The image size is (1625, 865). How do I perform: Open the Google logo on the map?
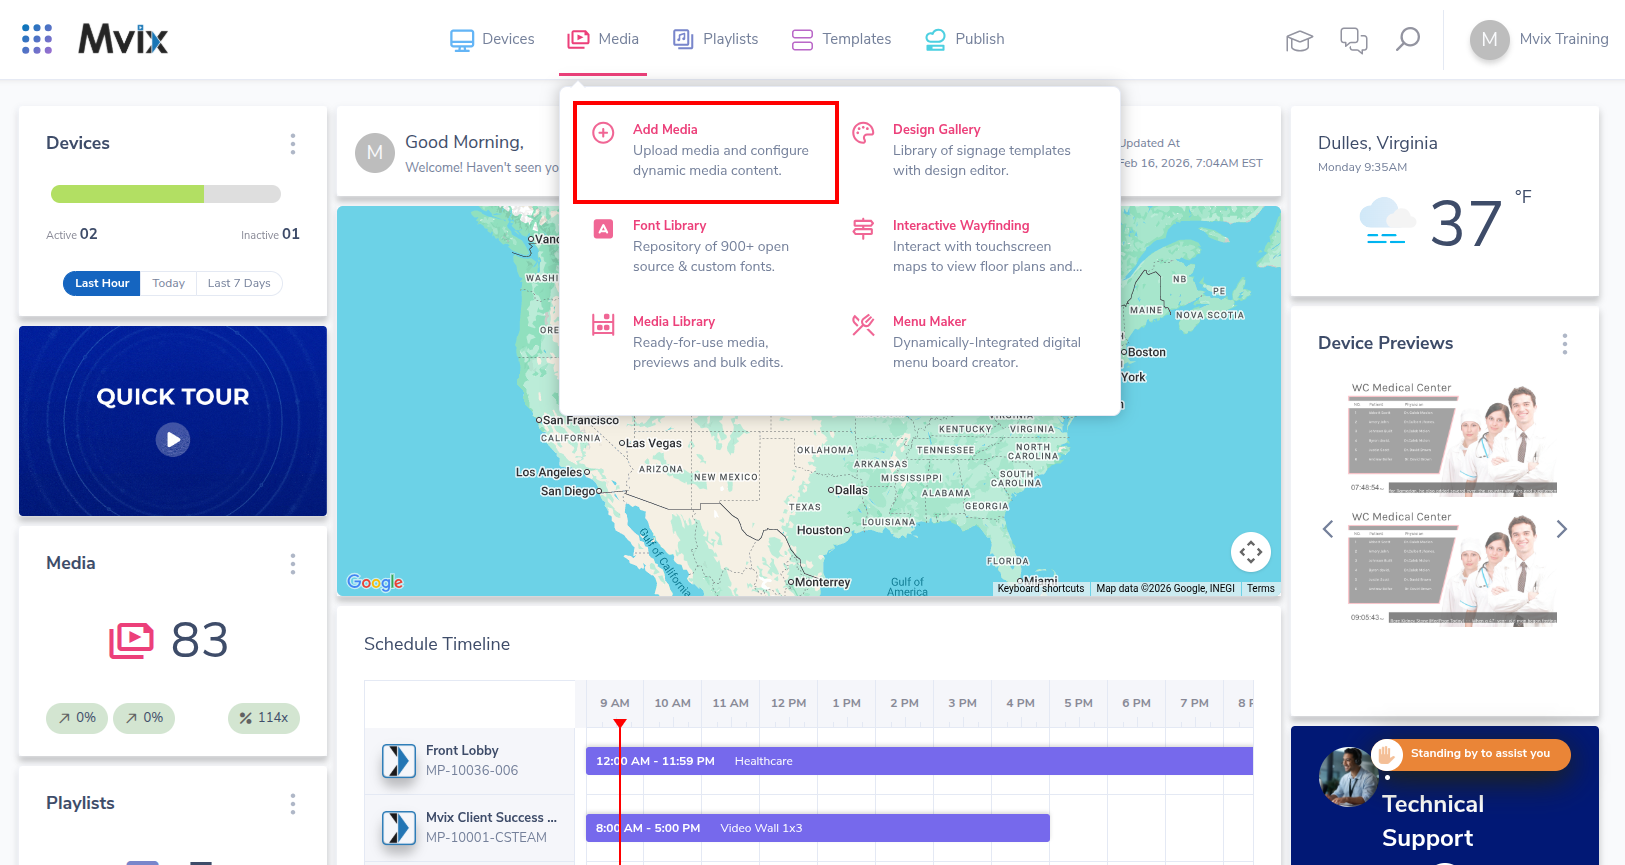click(375, 582)
